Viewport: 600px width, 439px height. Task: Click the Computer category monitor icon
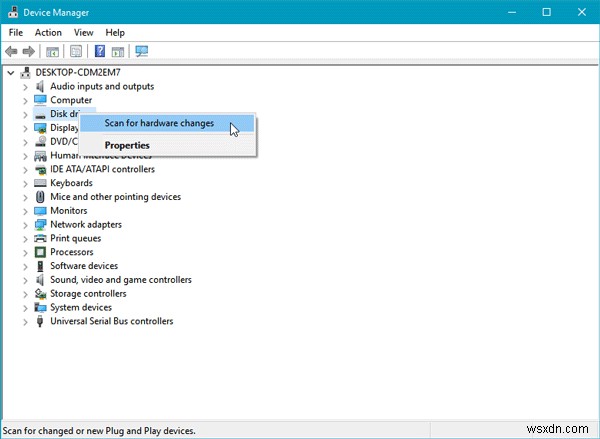(x=40, y=100)
